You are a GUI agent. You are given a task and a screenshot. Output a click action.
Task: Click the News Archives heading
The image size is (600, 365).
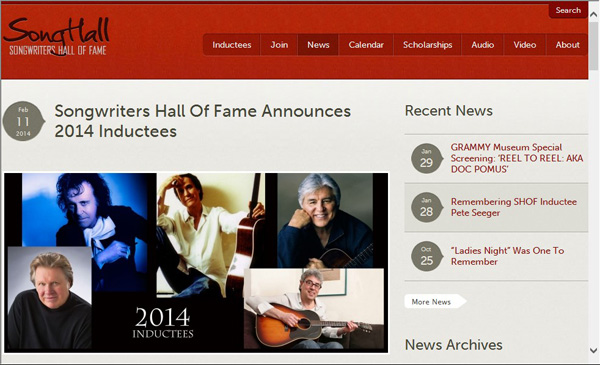453,345
